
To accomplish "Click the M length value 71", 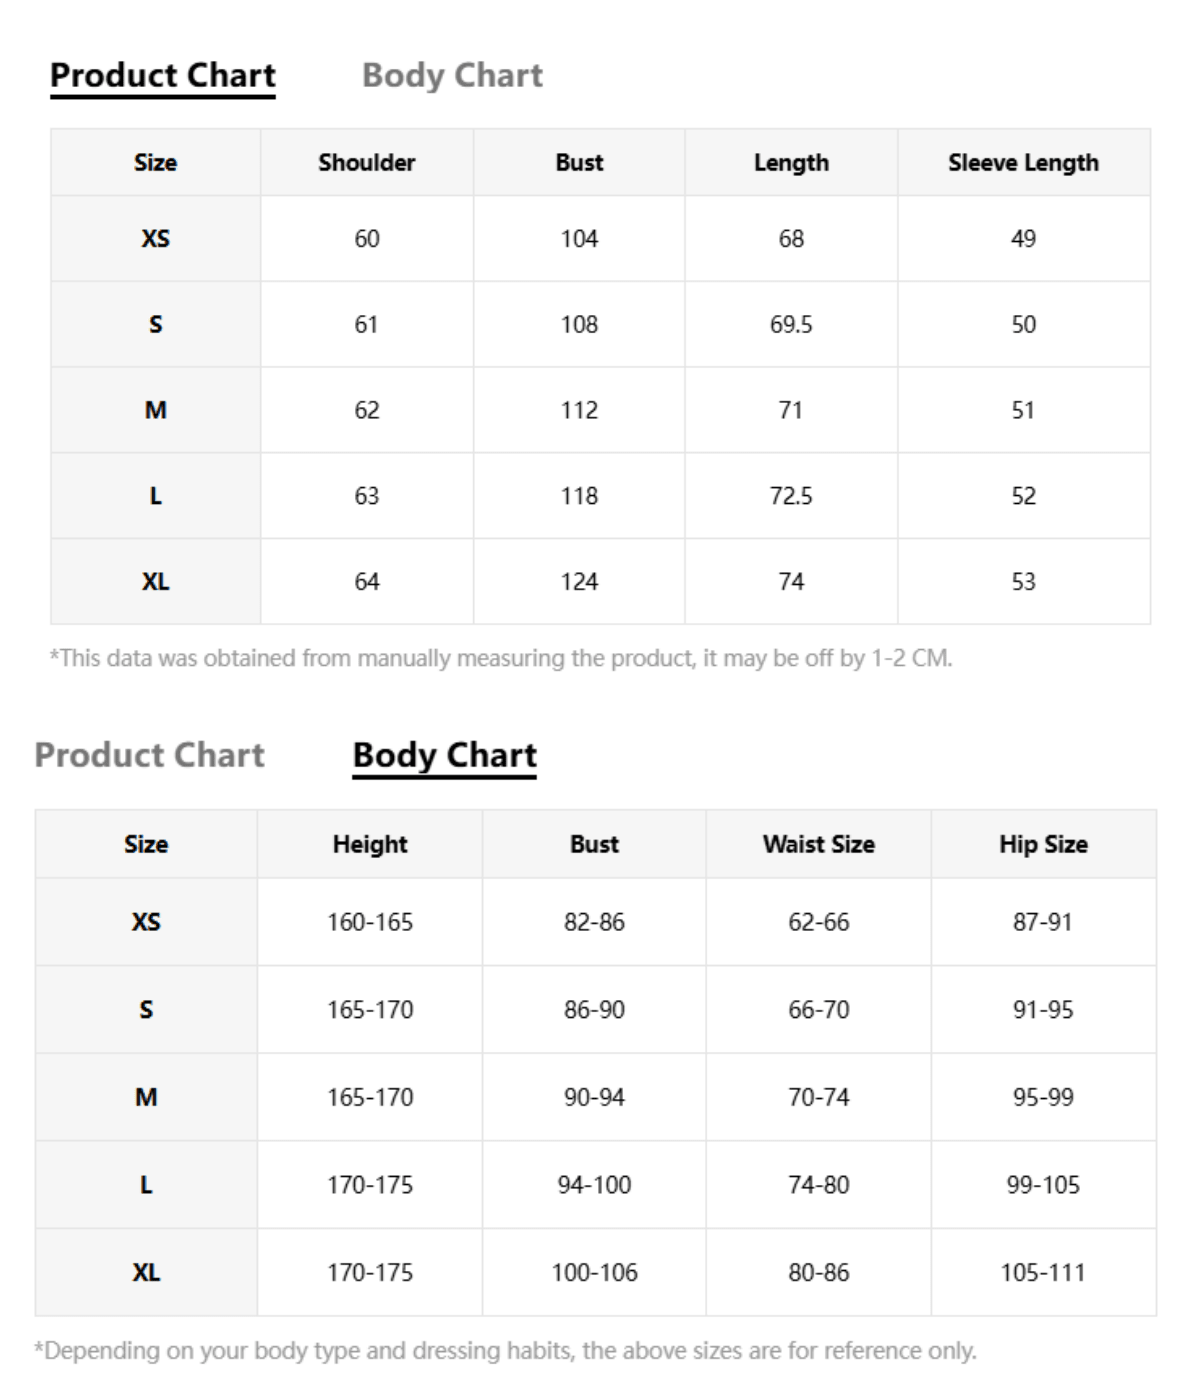I will pyautogui.click(x=791, y=410).
